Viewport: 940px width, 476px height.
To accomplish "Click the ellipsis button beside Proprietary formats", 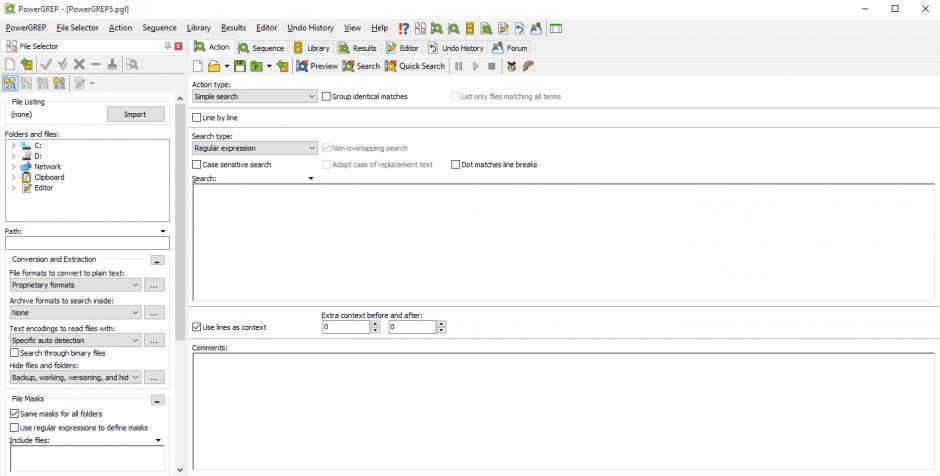I will pyautogui.click(x=154, y=285).
